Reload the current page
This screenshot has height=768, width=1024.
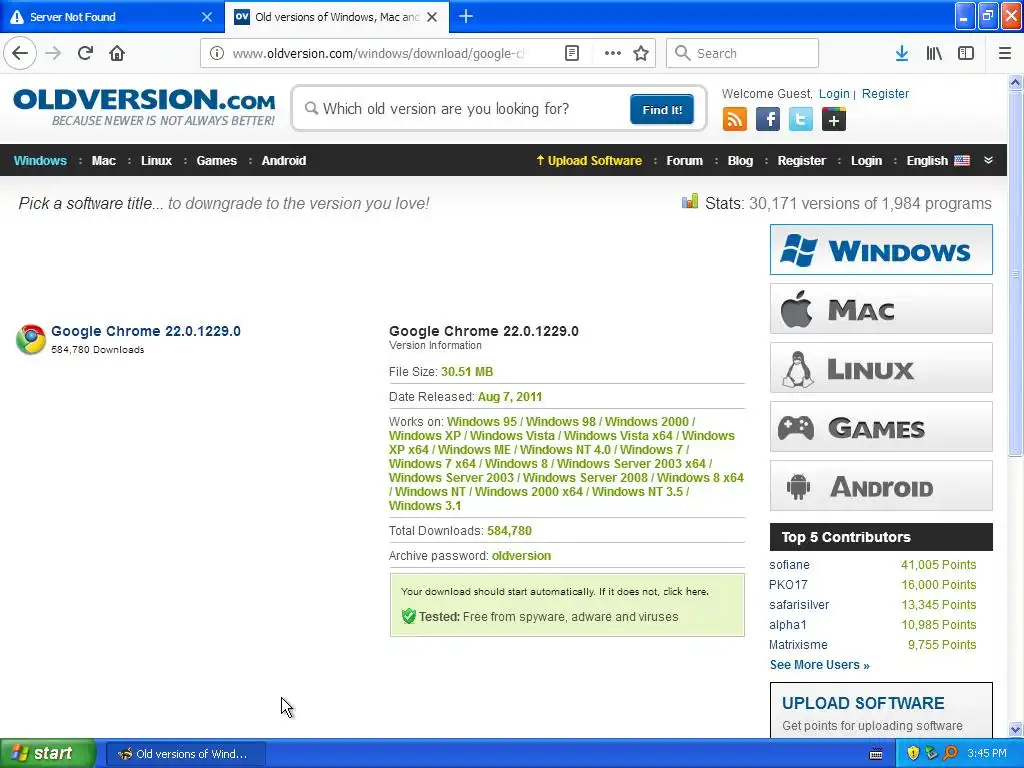point(85,53)
